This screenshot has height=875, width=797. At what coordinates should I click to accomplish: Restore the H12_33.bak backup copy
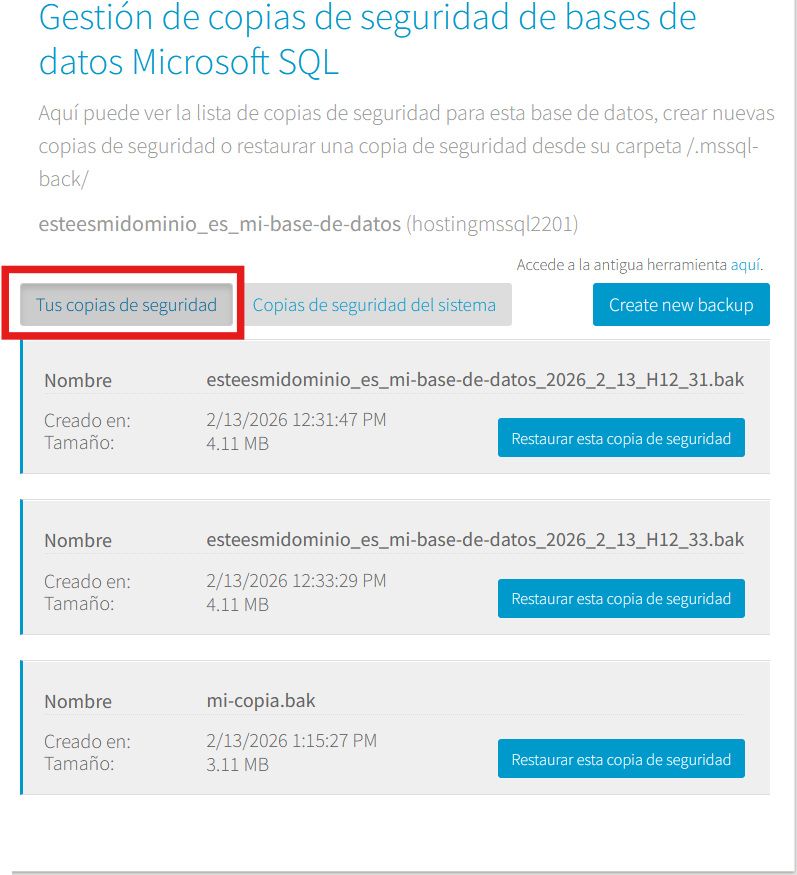pyautogui.click(x=621, y=598)
